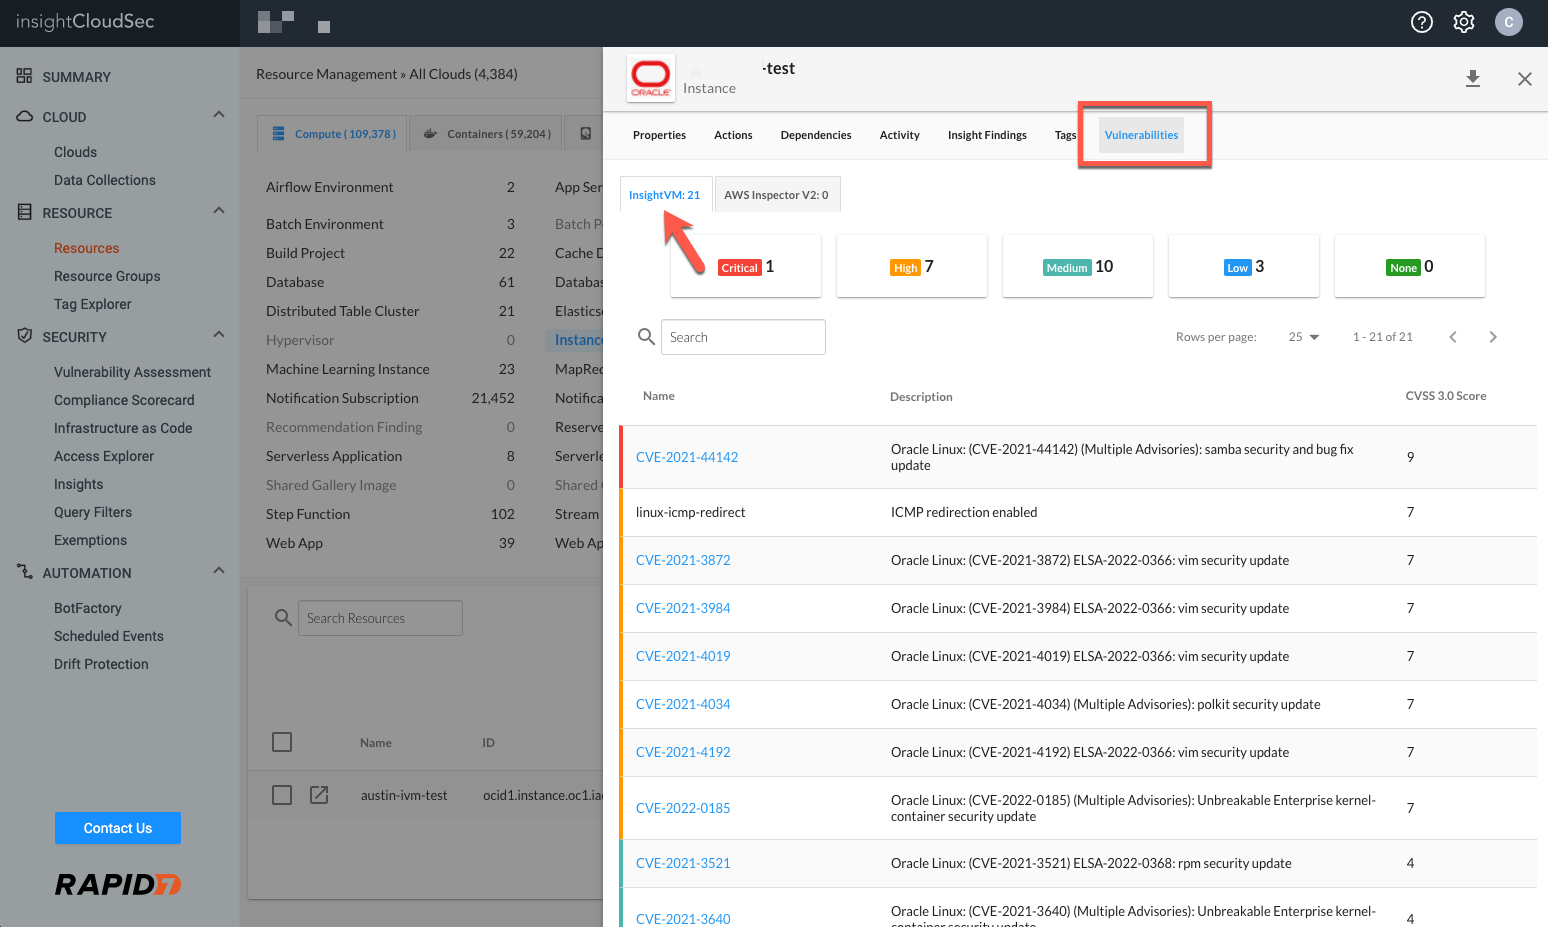Image resolution: width=1548 pixels, height=927 pixels.
Task: Go to previous page of vulnerabilities
Action: (x=1452, y=337)
